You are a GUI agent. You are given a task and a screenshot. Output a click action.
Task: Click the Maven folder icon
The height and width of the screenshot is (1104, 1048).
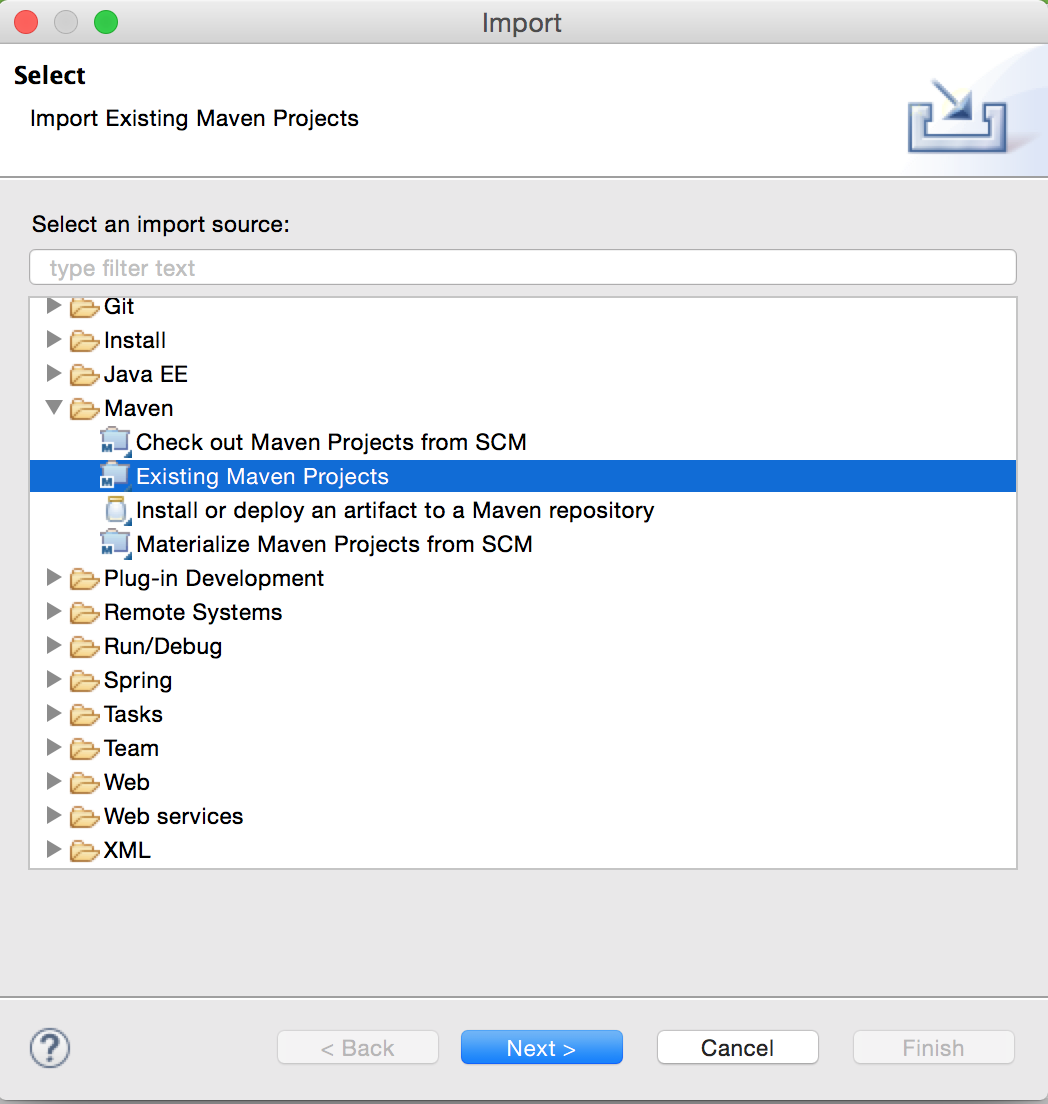pos(84,408)
